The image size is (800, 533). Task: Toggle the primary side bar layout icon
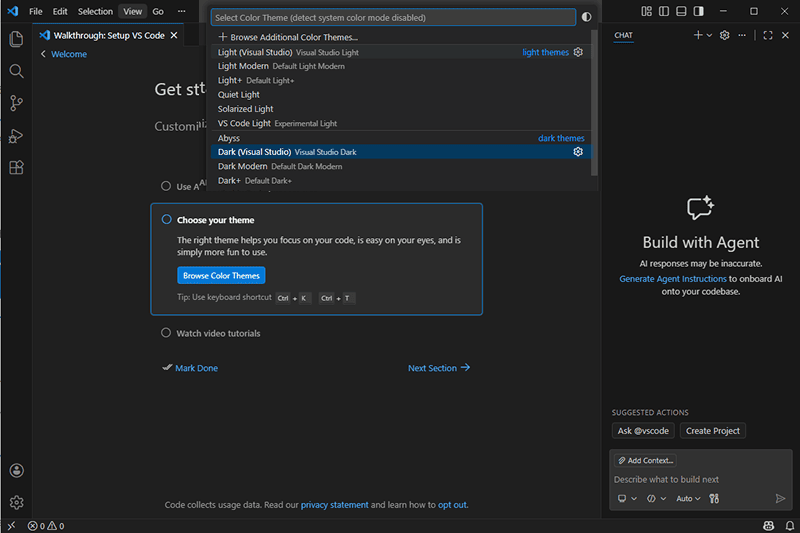click(664, 11)
